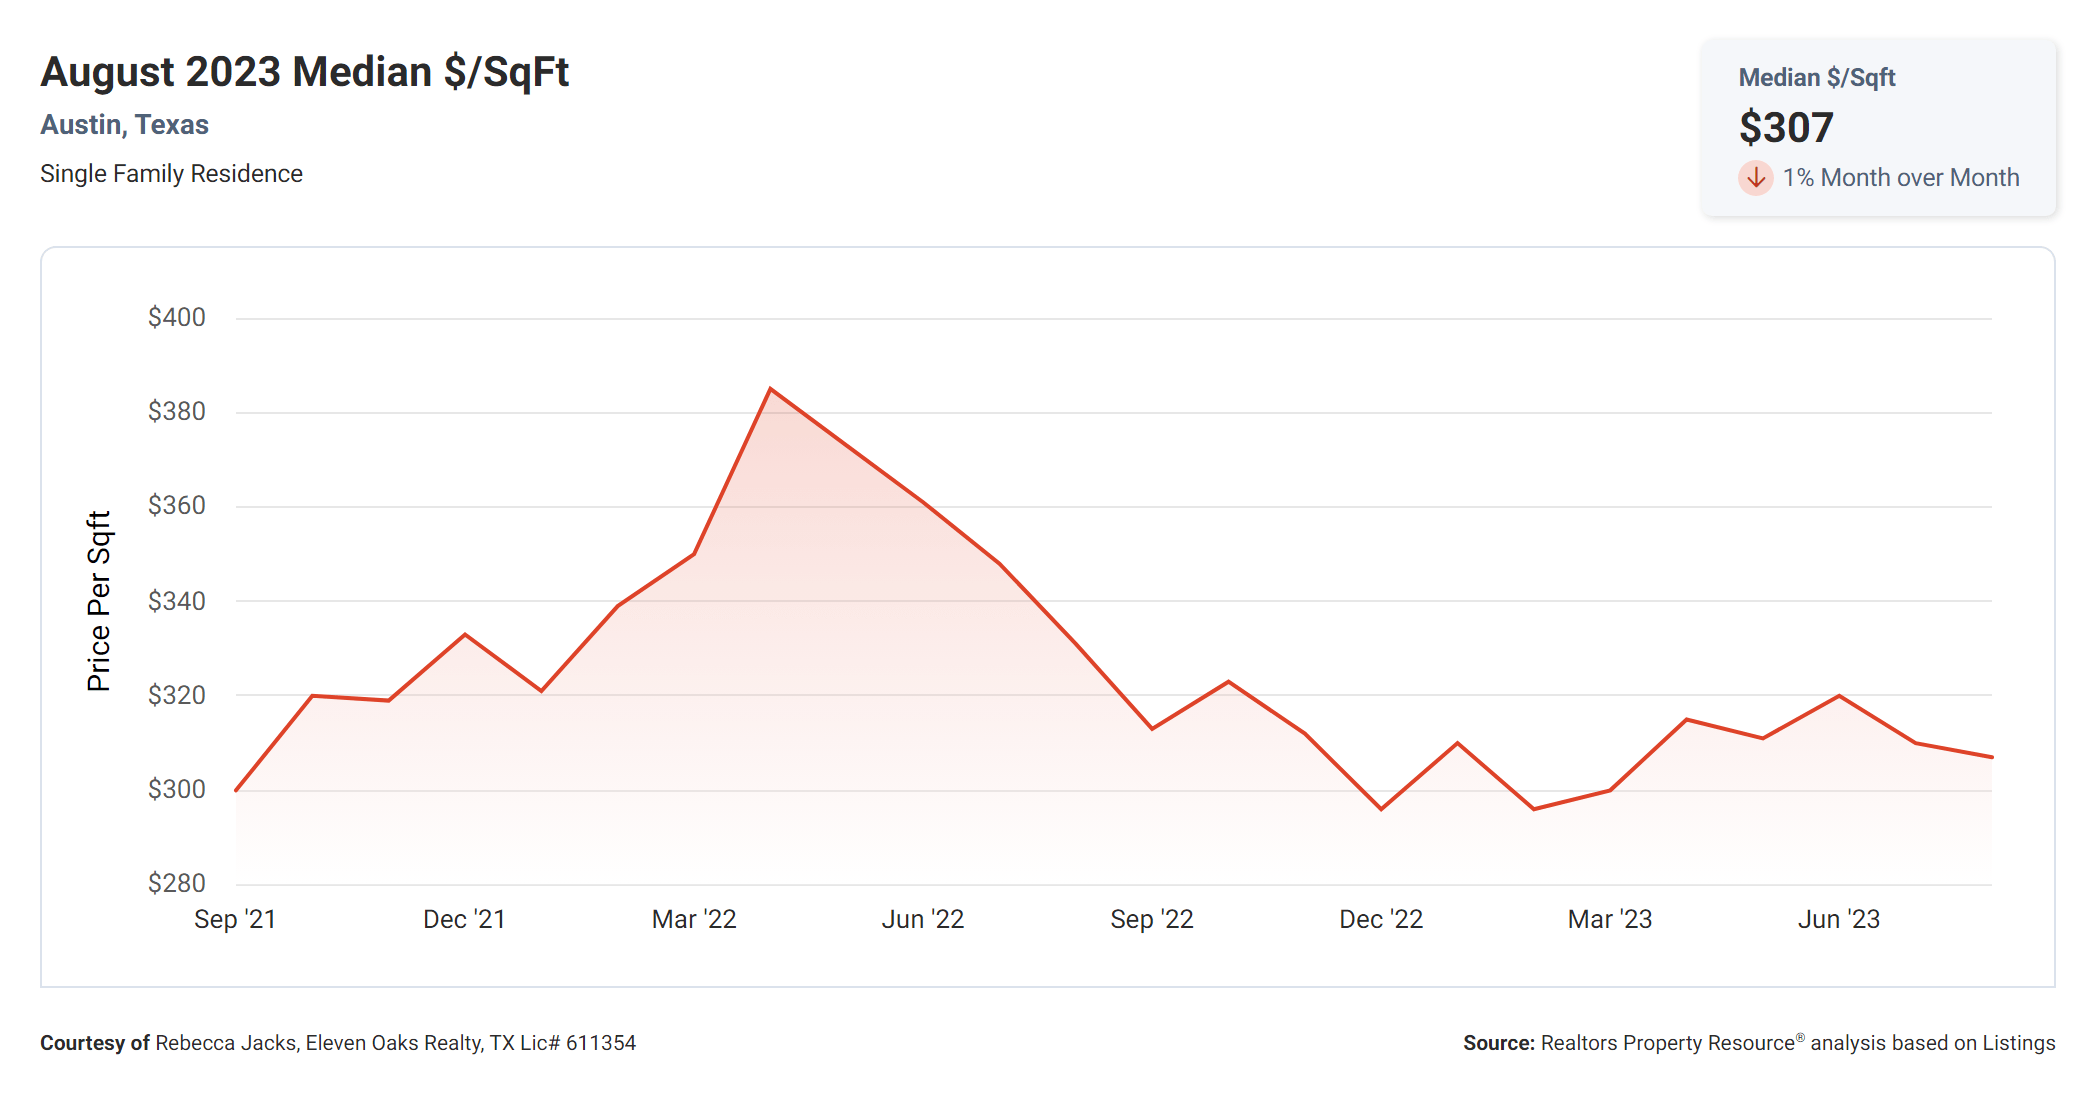2096x1100 pixels.
Task: Click the Single Family Residence label
Action: (x=171, y=174)
